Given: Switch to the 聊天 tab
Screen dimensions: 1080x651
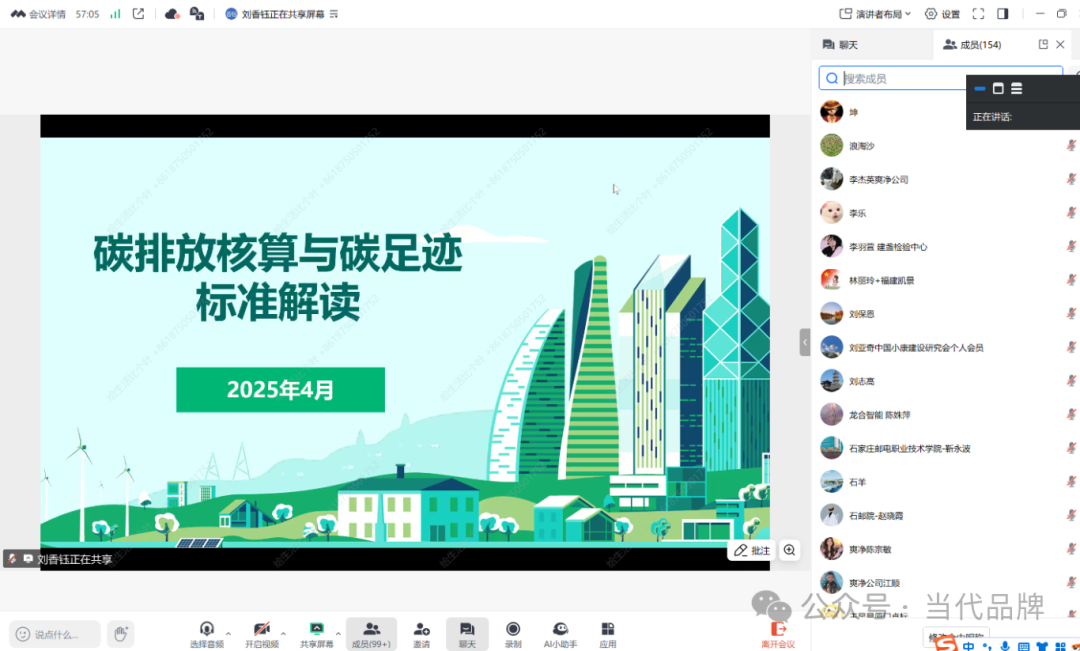Looking at the screenshot, I should pos(840,45).
